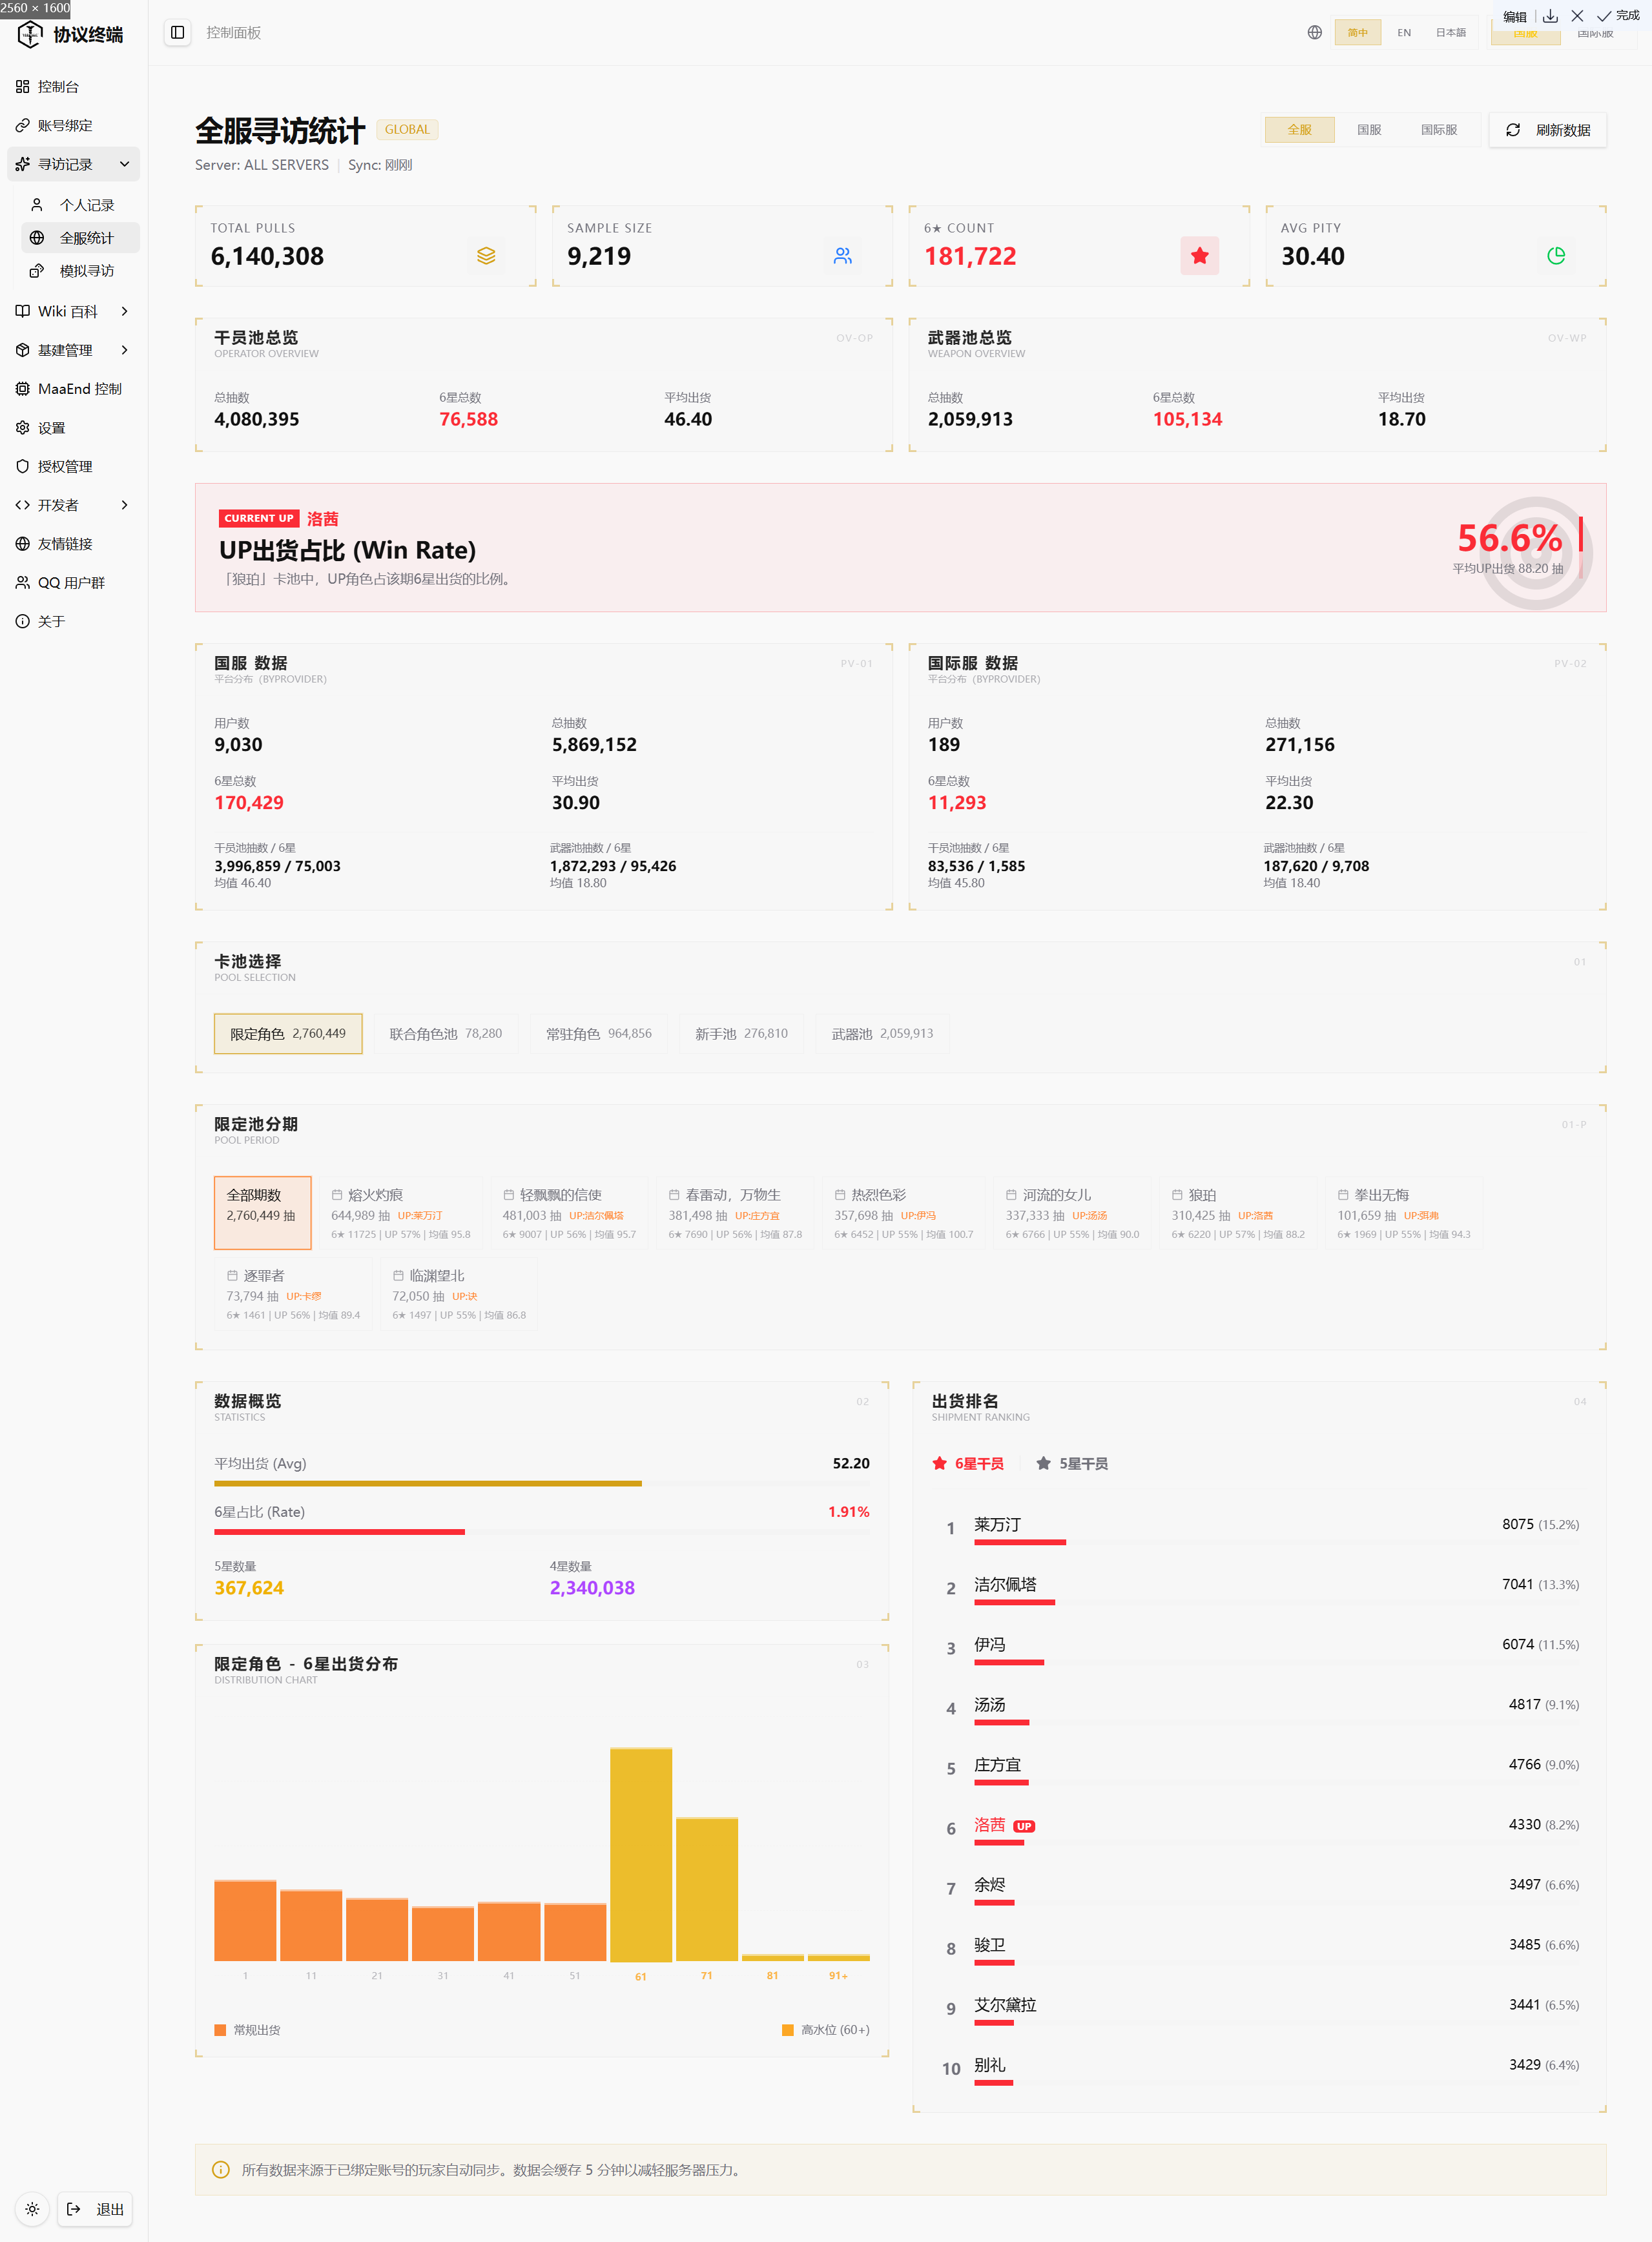This screenshot has height=2242, width=1652.
Task: Expand the 基建管理 sidebar group
Action: coord(73,350)
